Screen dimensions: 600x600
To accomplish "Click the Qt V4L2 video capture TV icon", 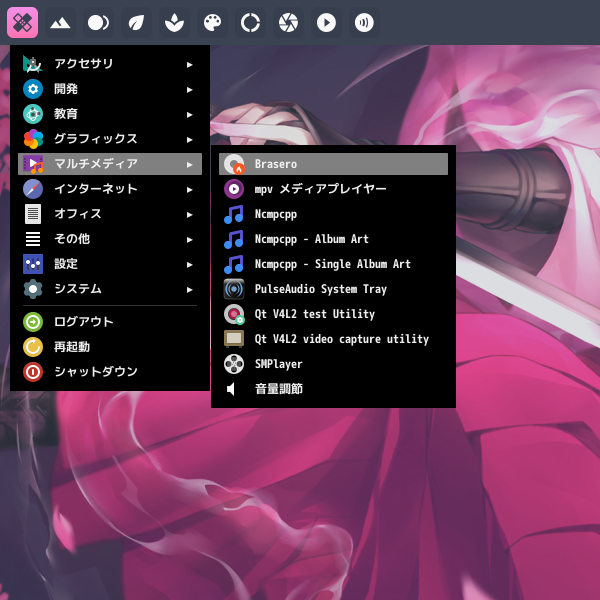I will tap(234, 339).
